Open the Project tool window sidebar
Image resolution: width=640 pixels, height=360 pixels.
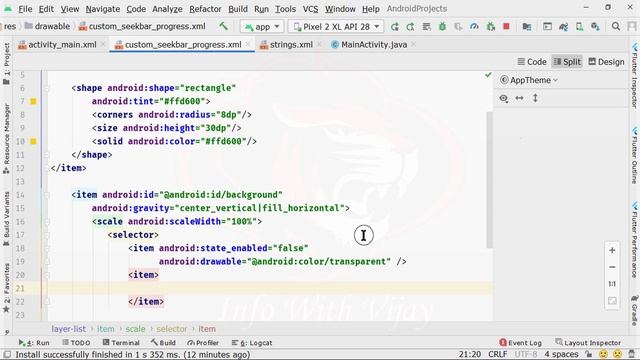click(7, 63)
